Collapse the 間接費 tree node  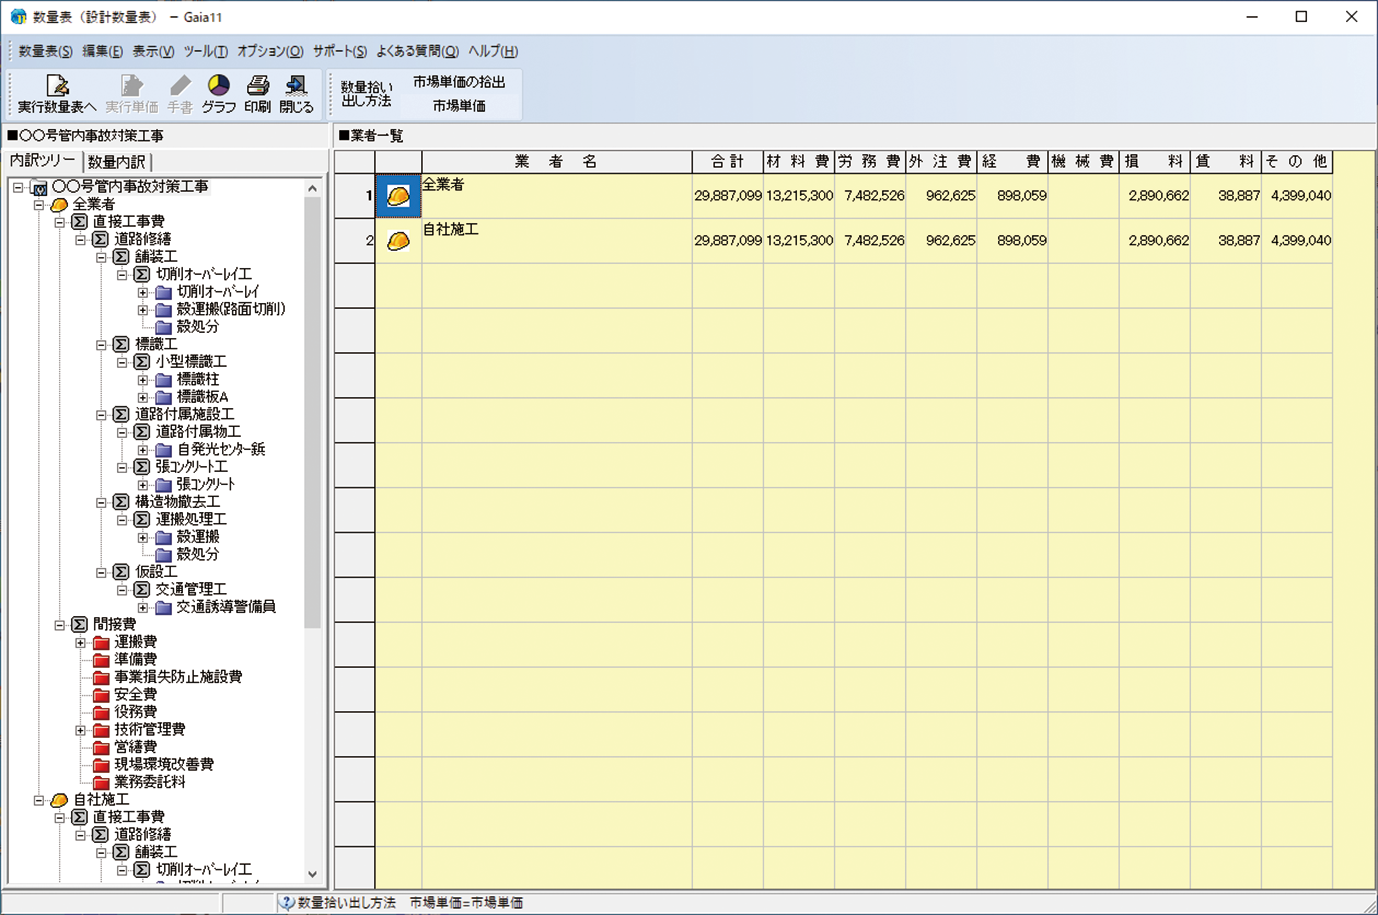[60, 625]
